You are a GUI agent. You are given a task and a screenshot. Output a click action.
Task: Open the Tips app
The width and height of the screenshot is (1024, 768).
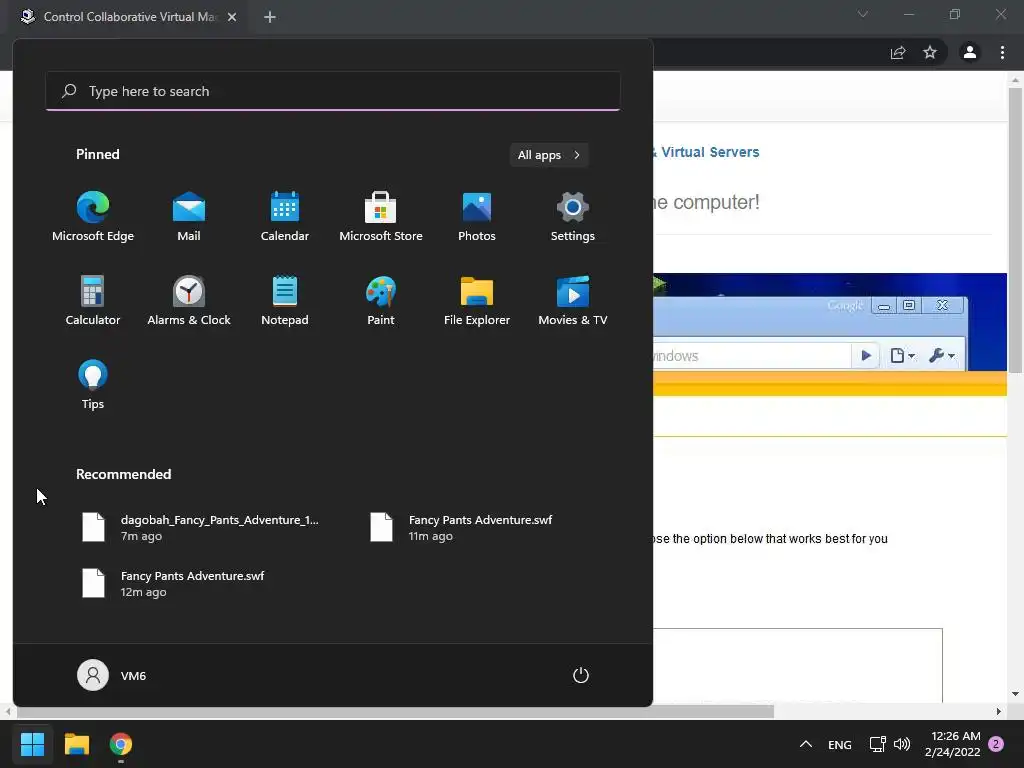pos(93,385)
